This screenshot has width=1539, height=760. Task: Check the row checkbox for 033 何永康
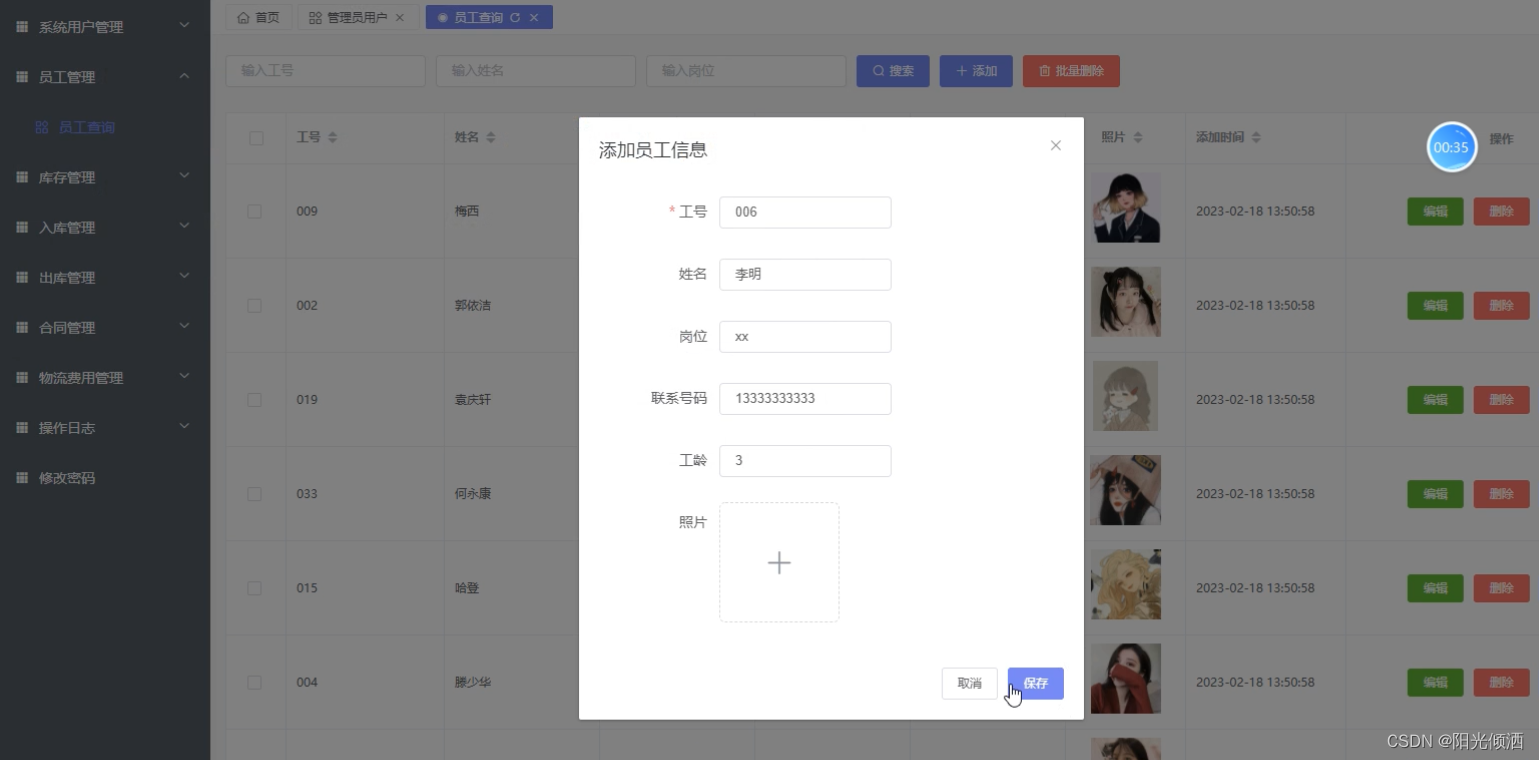click(254, 493)
